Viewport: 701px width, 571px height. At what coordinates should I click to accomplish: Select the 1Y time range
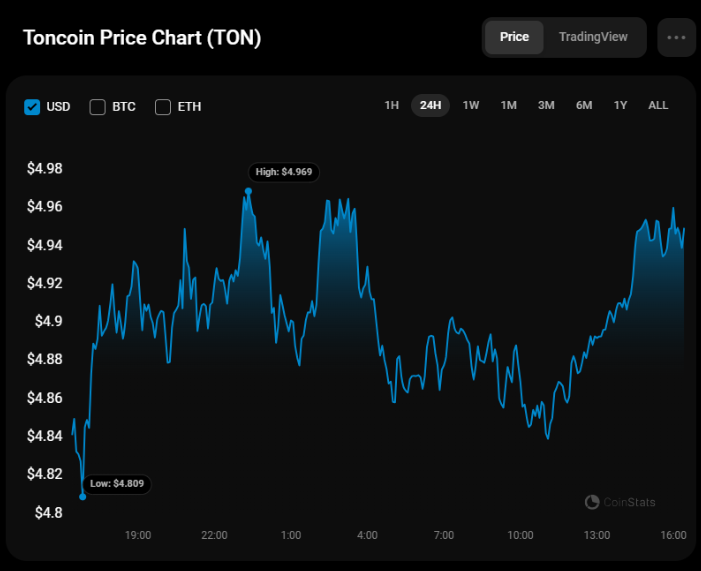click(620, 106)
